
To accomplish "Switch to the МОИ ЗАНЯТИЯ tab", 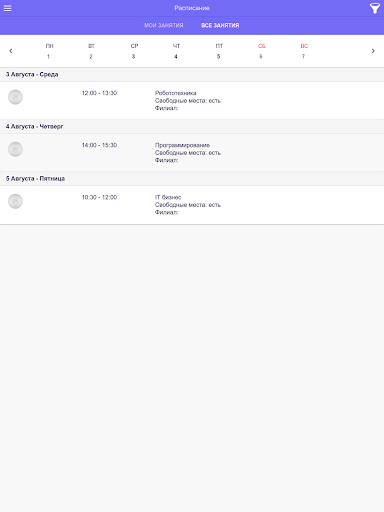I will click(x=164, y=25).
